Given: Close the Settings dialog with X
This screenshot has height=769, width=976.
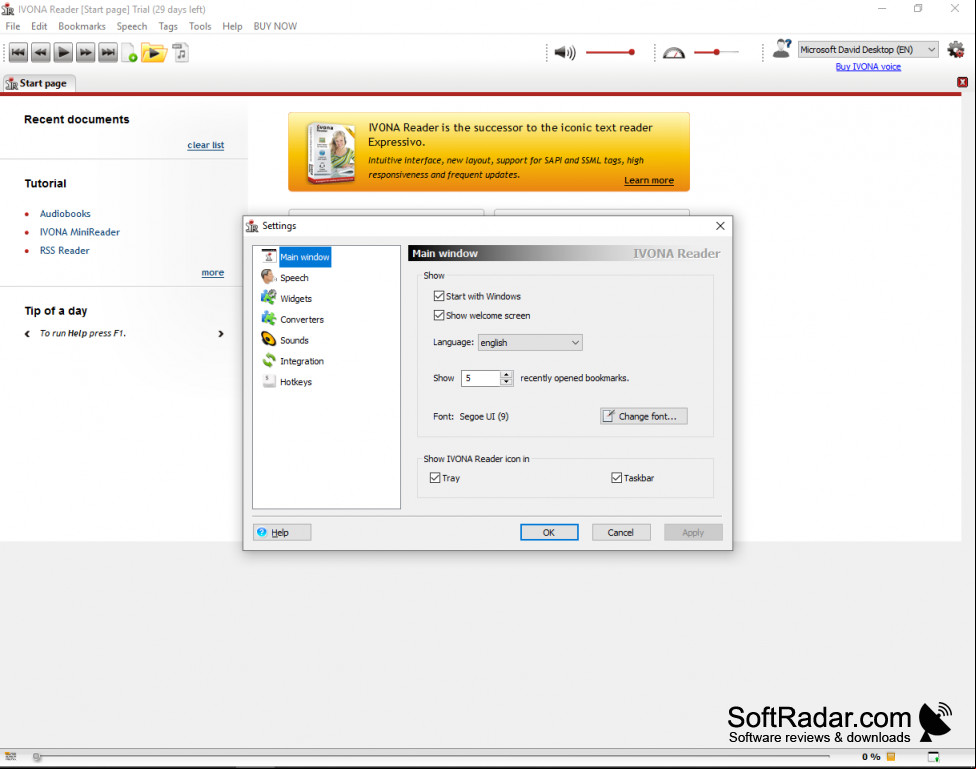Looking at the screenshot, I should tap(720, 225).
